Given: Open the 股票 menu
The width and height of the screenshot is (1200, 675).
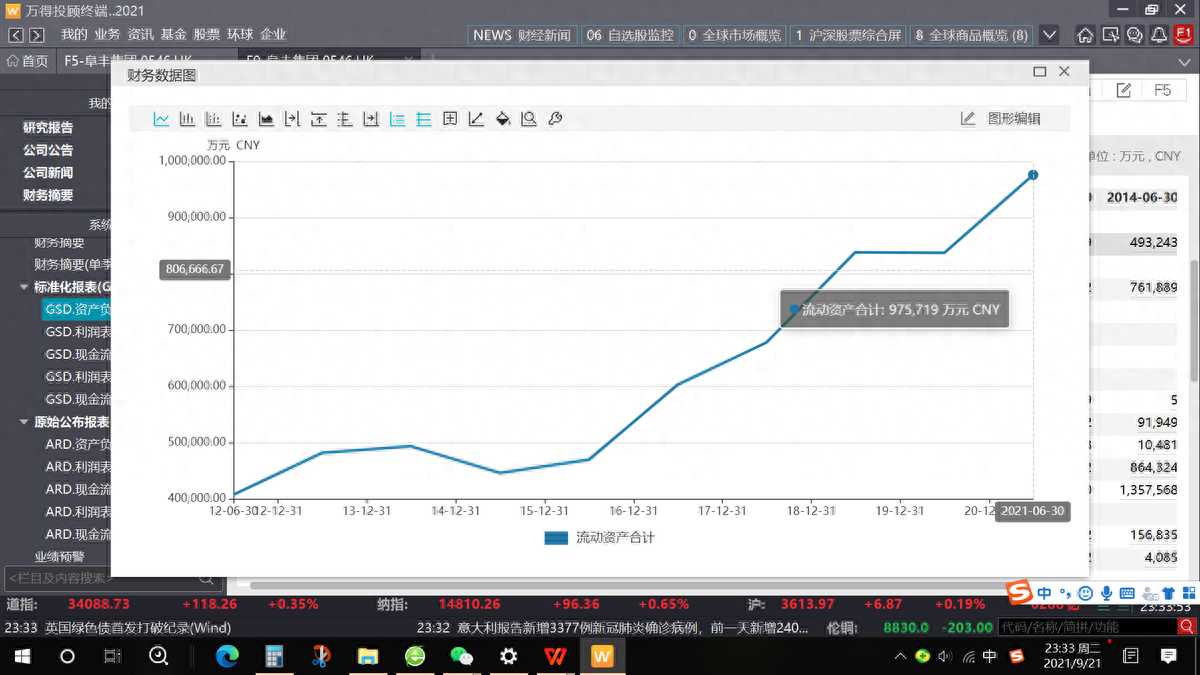Looking at the screenshot, I should [x=206, y=35].
